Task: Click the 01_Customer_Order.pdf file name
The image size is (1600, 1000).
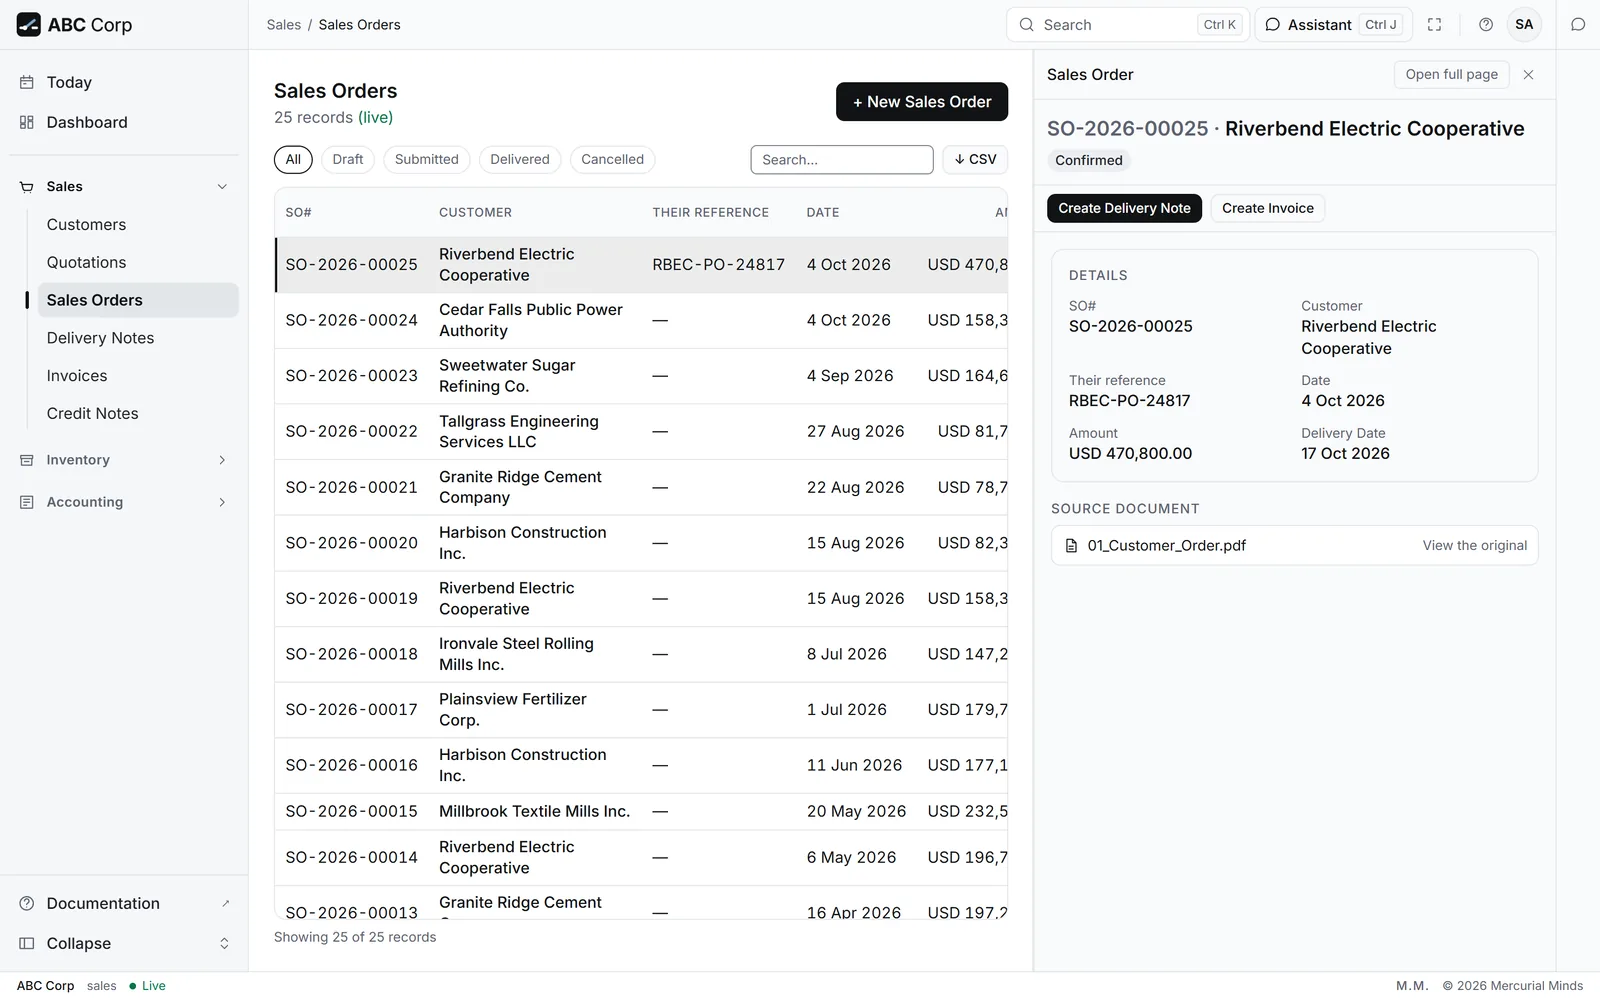Action: click(x=1166, y=546)
